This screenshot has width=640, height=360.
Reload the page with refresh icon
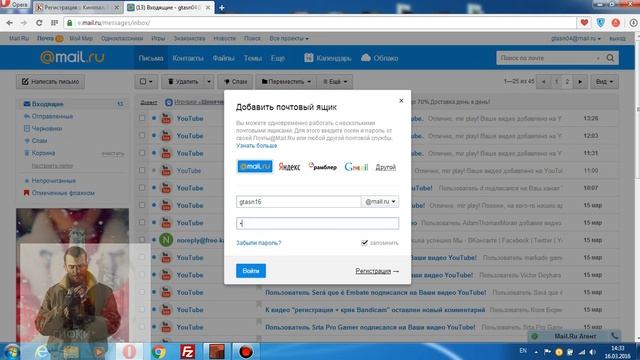click(39, 23)
